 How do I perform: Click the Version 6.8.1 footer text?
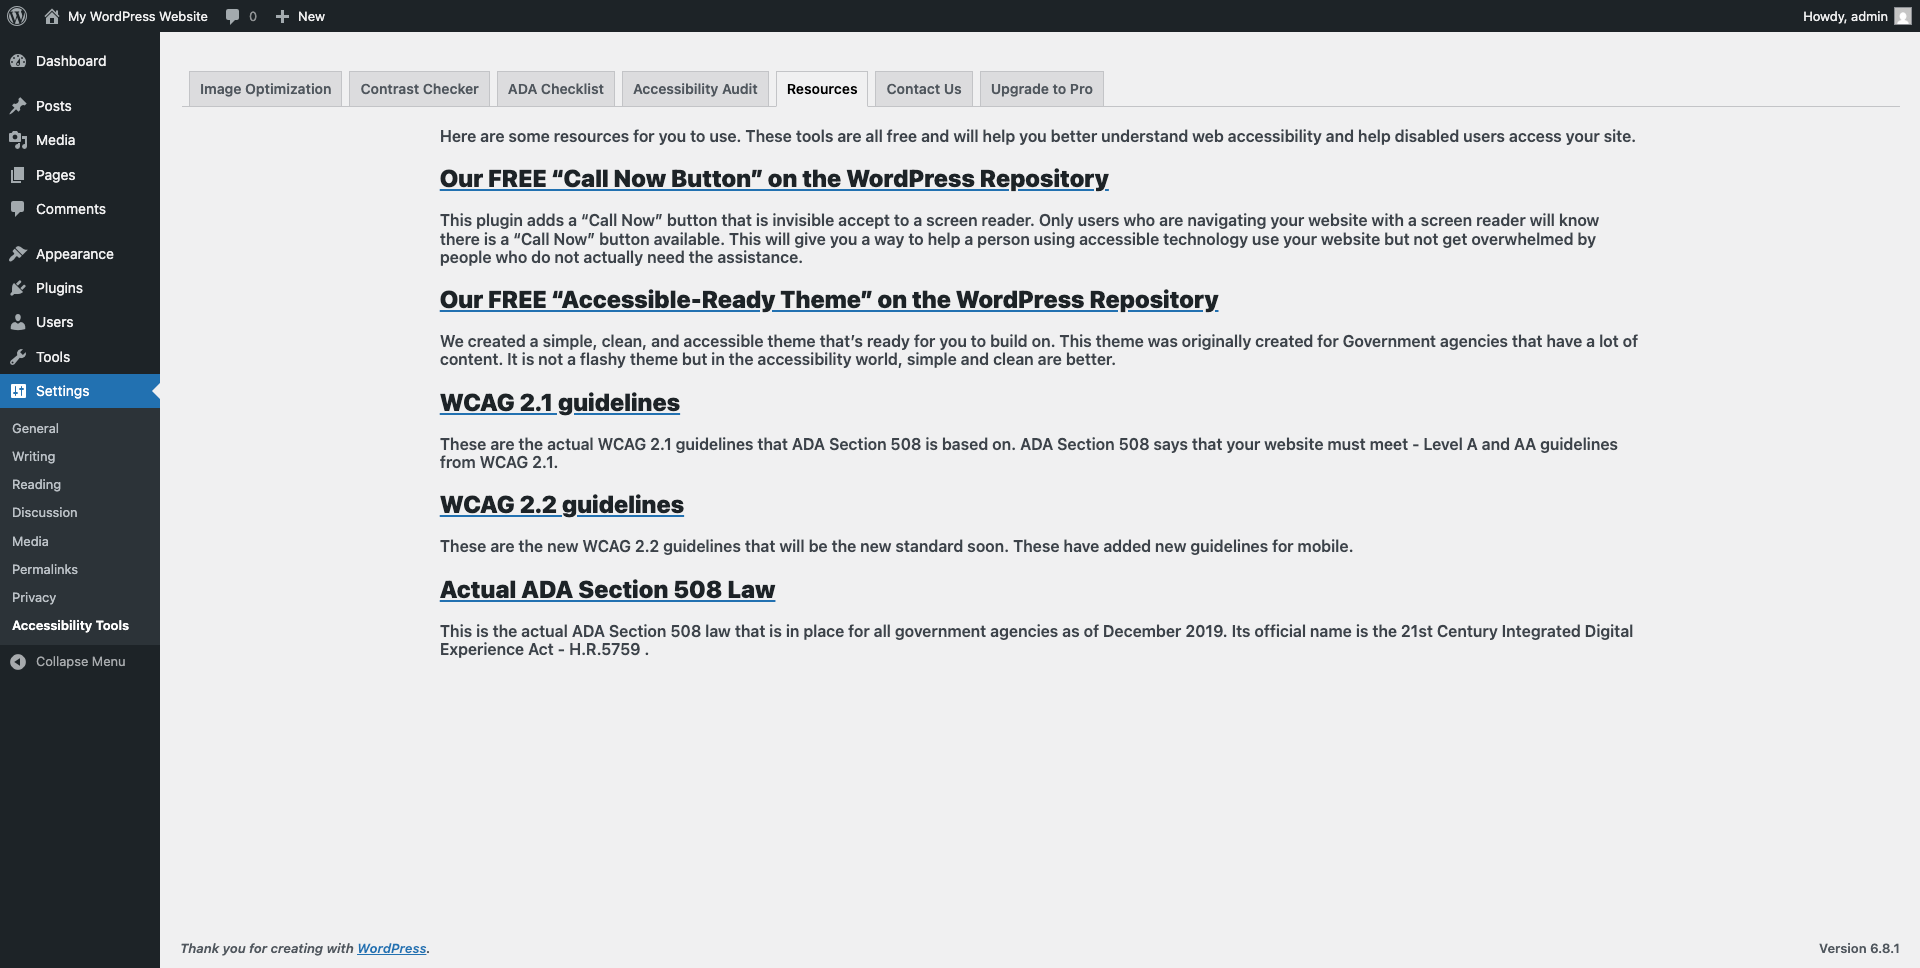click(1859, 948)
